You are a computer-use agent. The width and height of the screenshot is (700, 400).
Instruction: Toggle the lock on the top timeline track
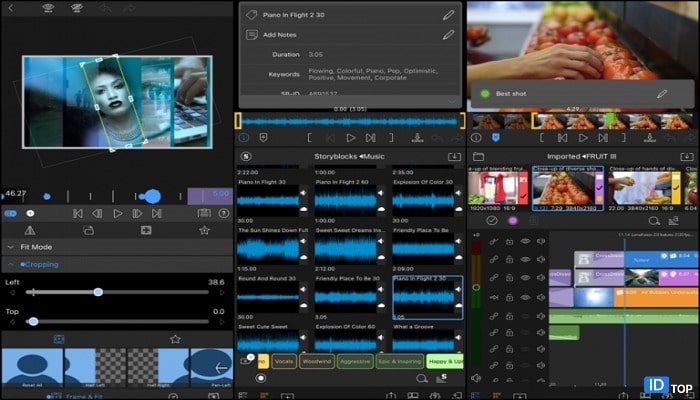(509, 241)
